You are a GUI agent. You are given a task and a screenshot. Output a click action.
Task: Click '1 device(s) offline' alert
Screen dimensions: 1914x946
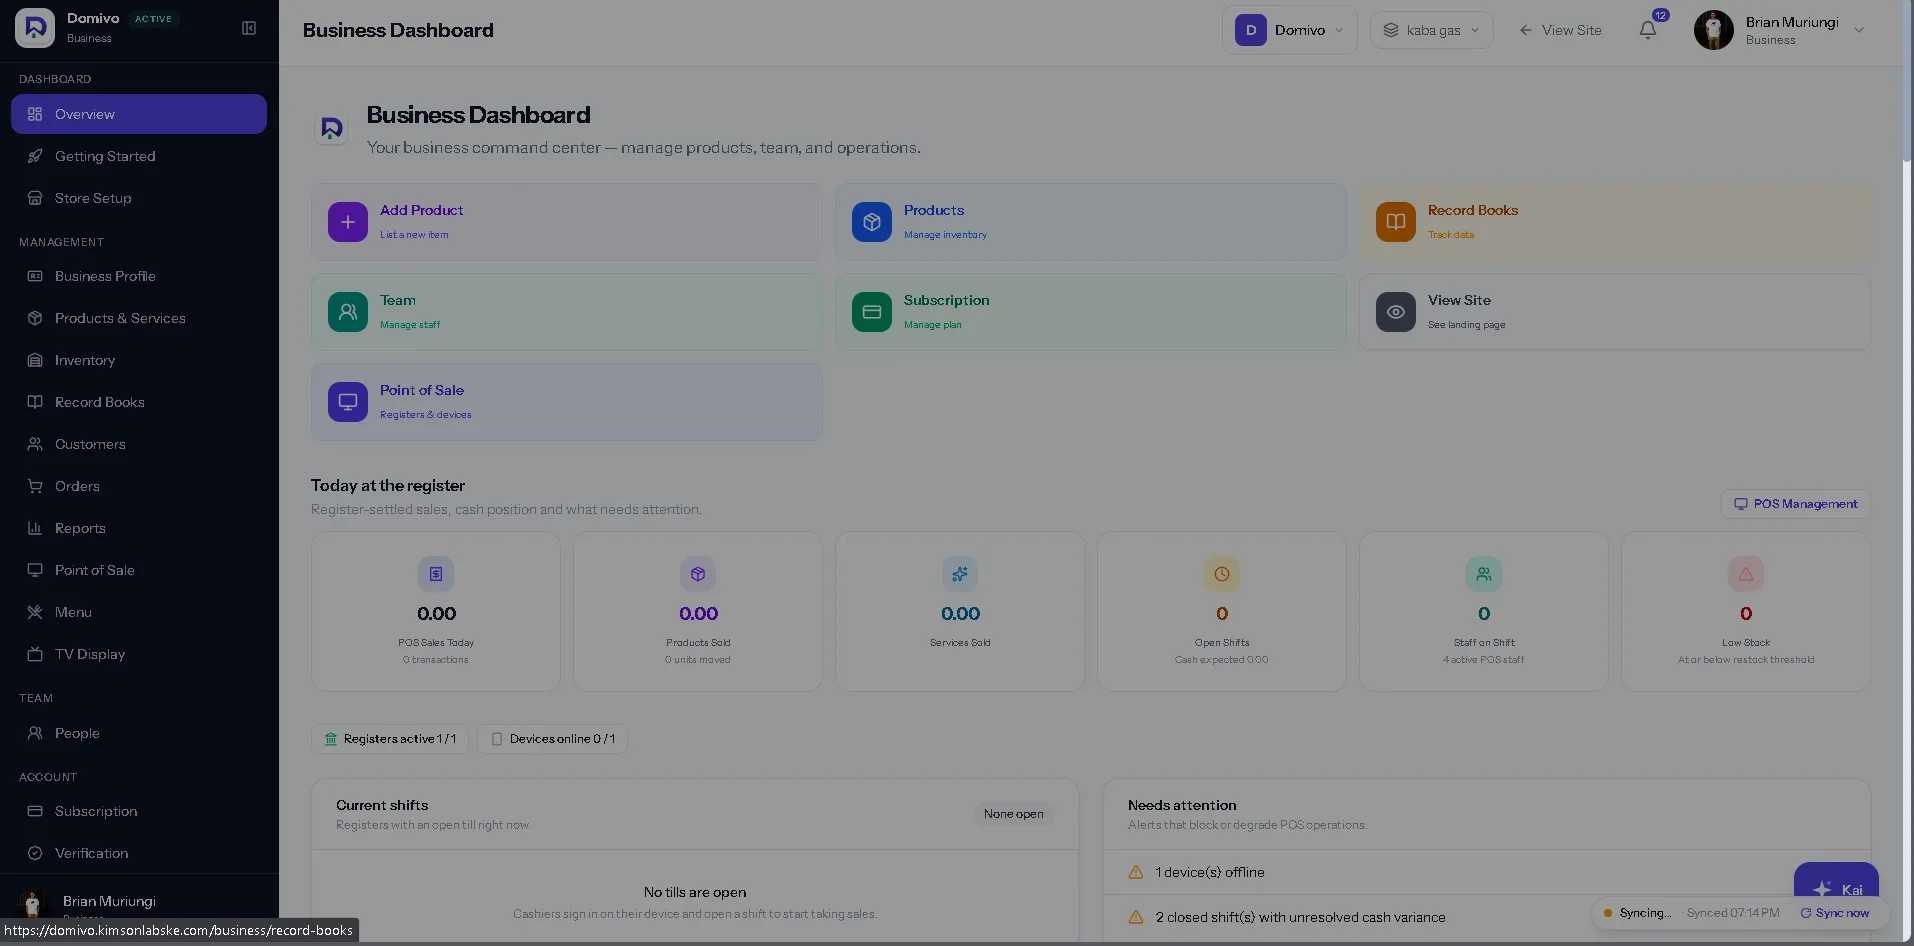pos(1486,872)
